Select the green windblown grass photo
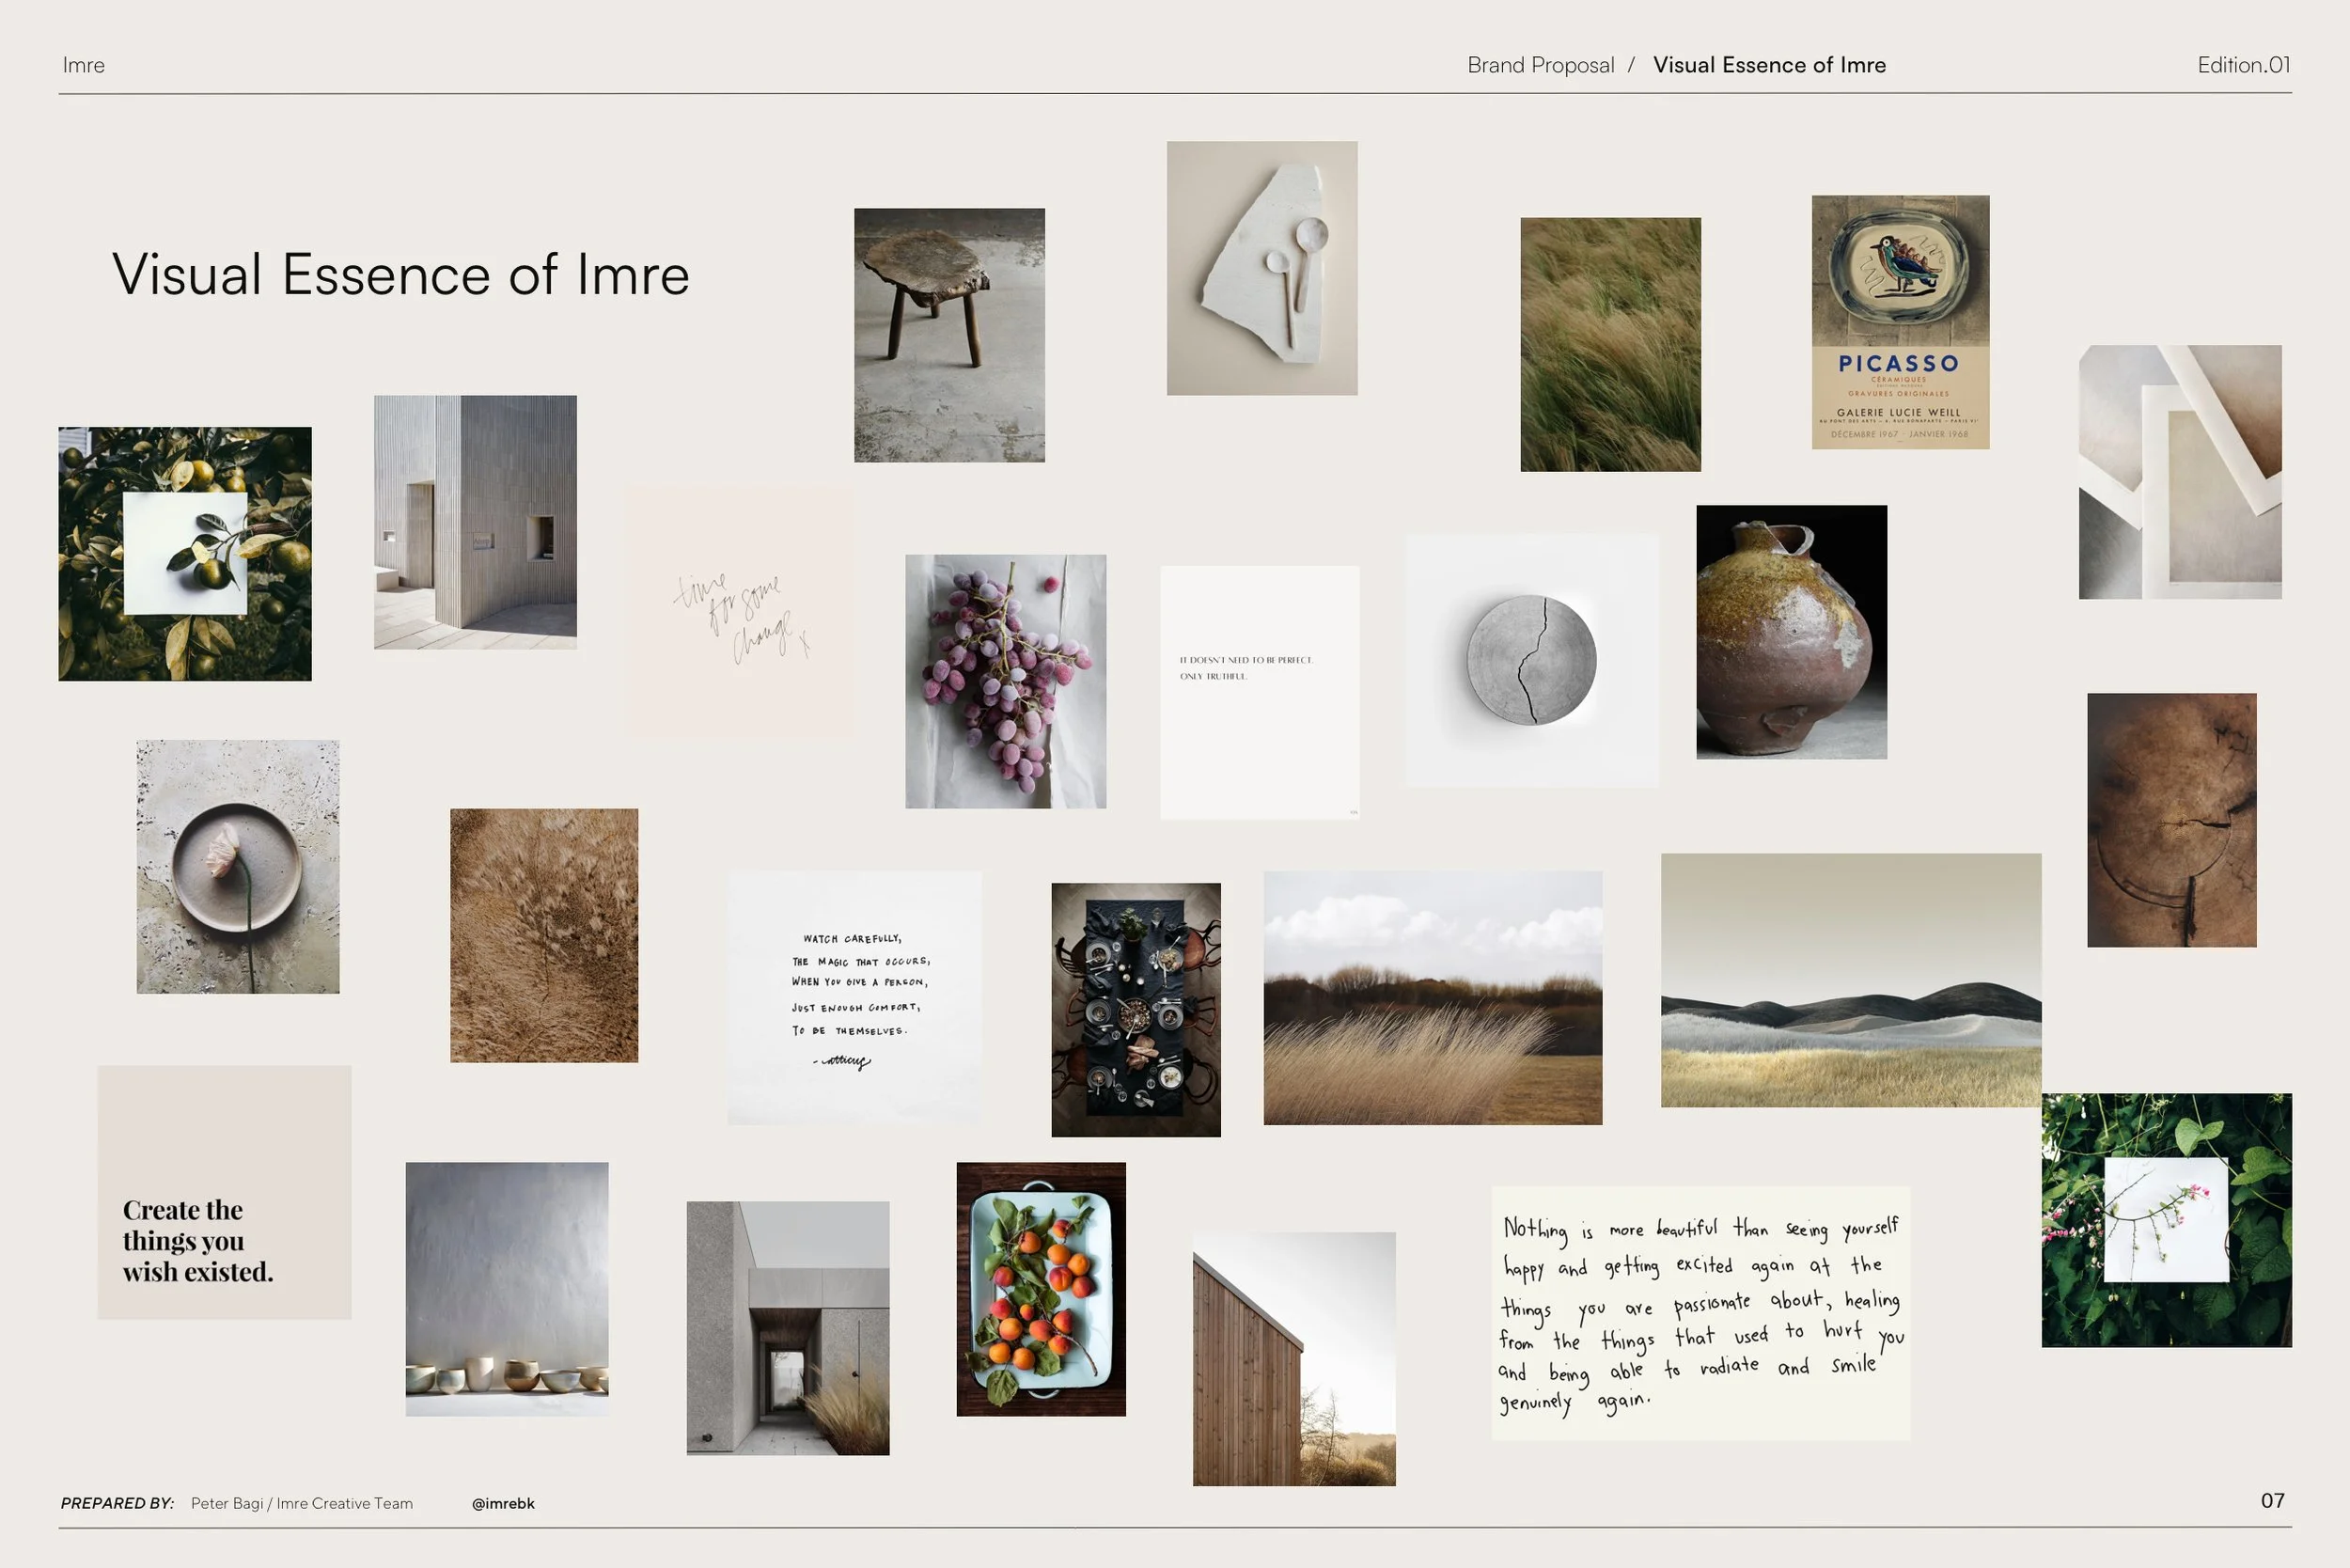This screenshot has width=2350, height=1568. (x=1610, y=344)
